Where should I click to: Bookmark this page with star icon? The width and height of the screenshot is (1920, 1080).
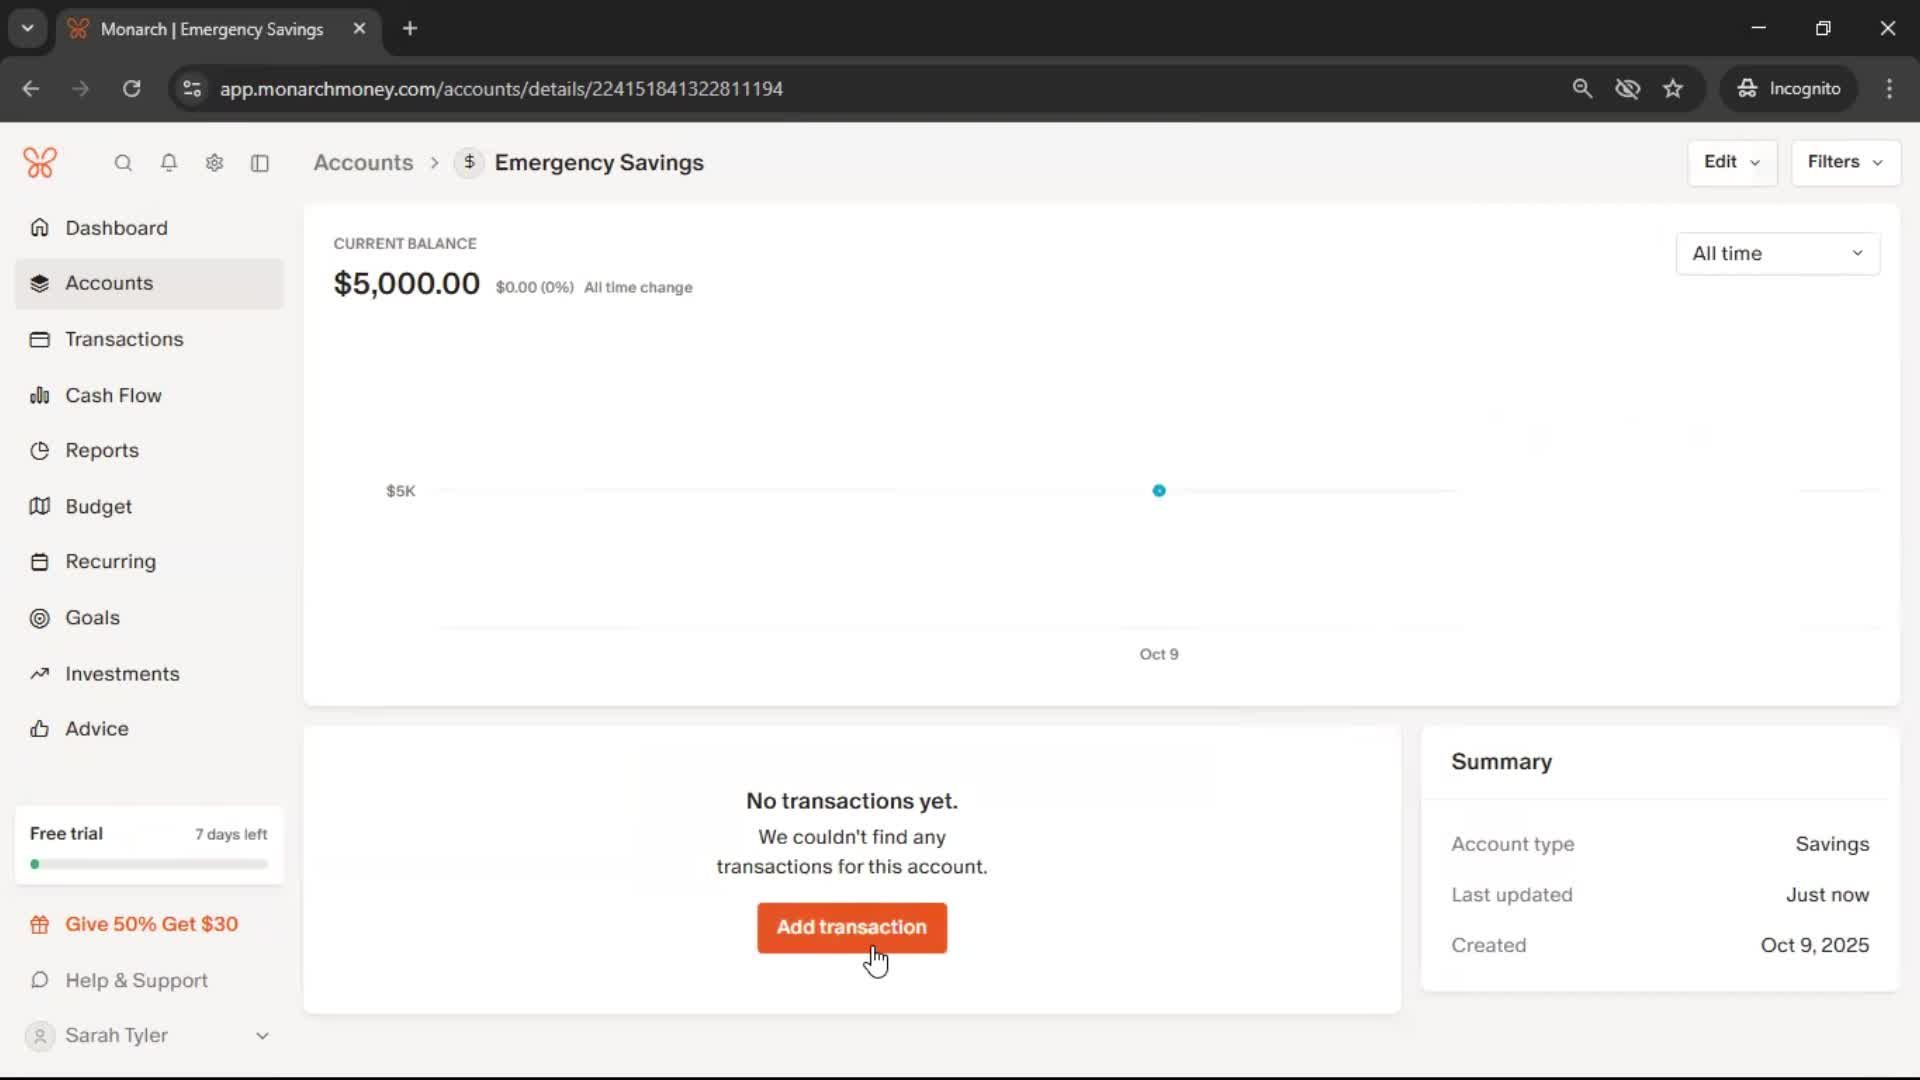tap(1673, 88)
